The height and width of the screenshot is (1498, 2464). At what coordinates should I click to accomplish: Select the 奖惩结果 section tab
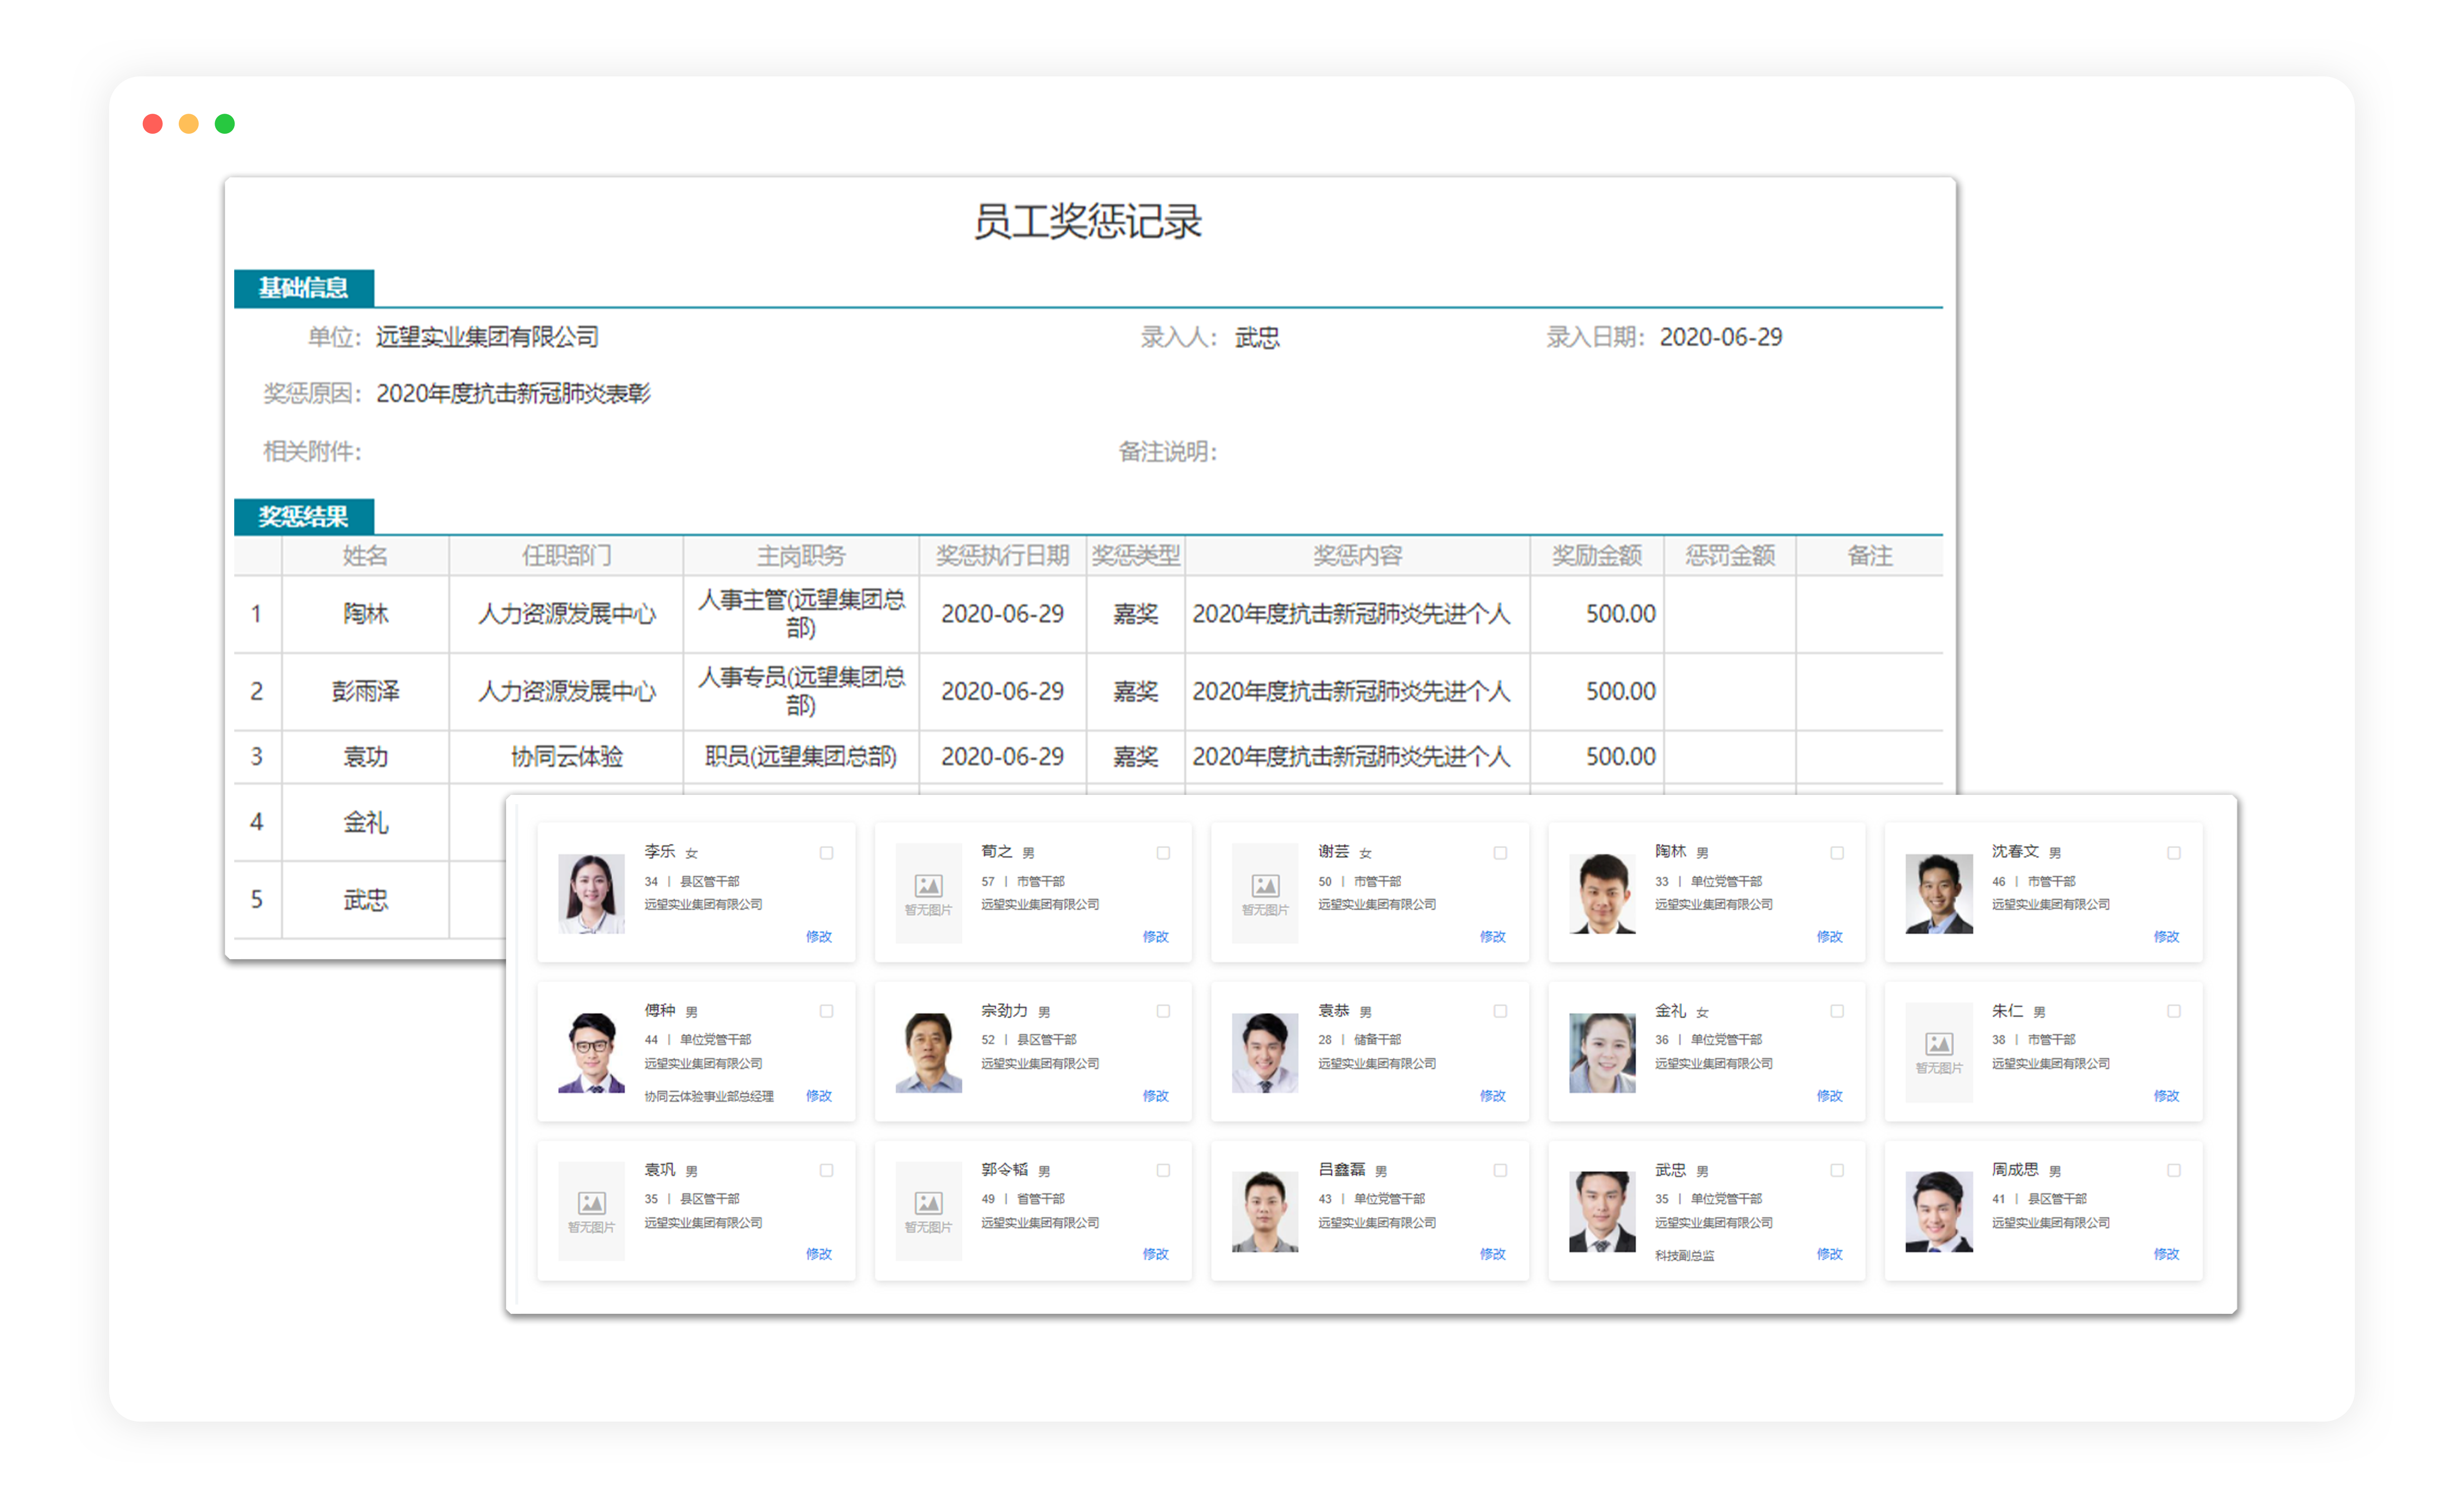click(x=304, y=517)
